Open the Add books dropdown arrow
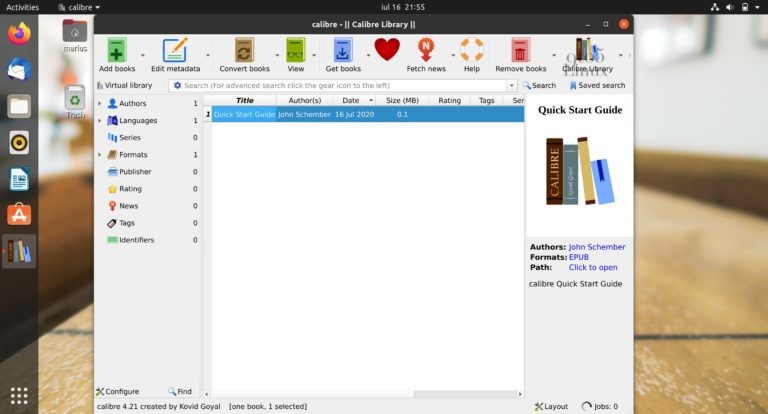The width and height of the screenshot is (768, 414). click(143, 56)
